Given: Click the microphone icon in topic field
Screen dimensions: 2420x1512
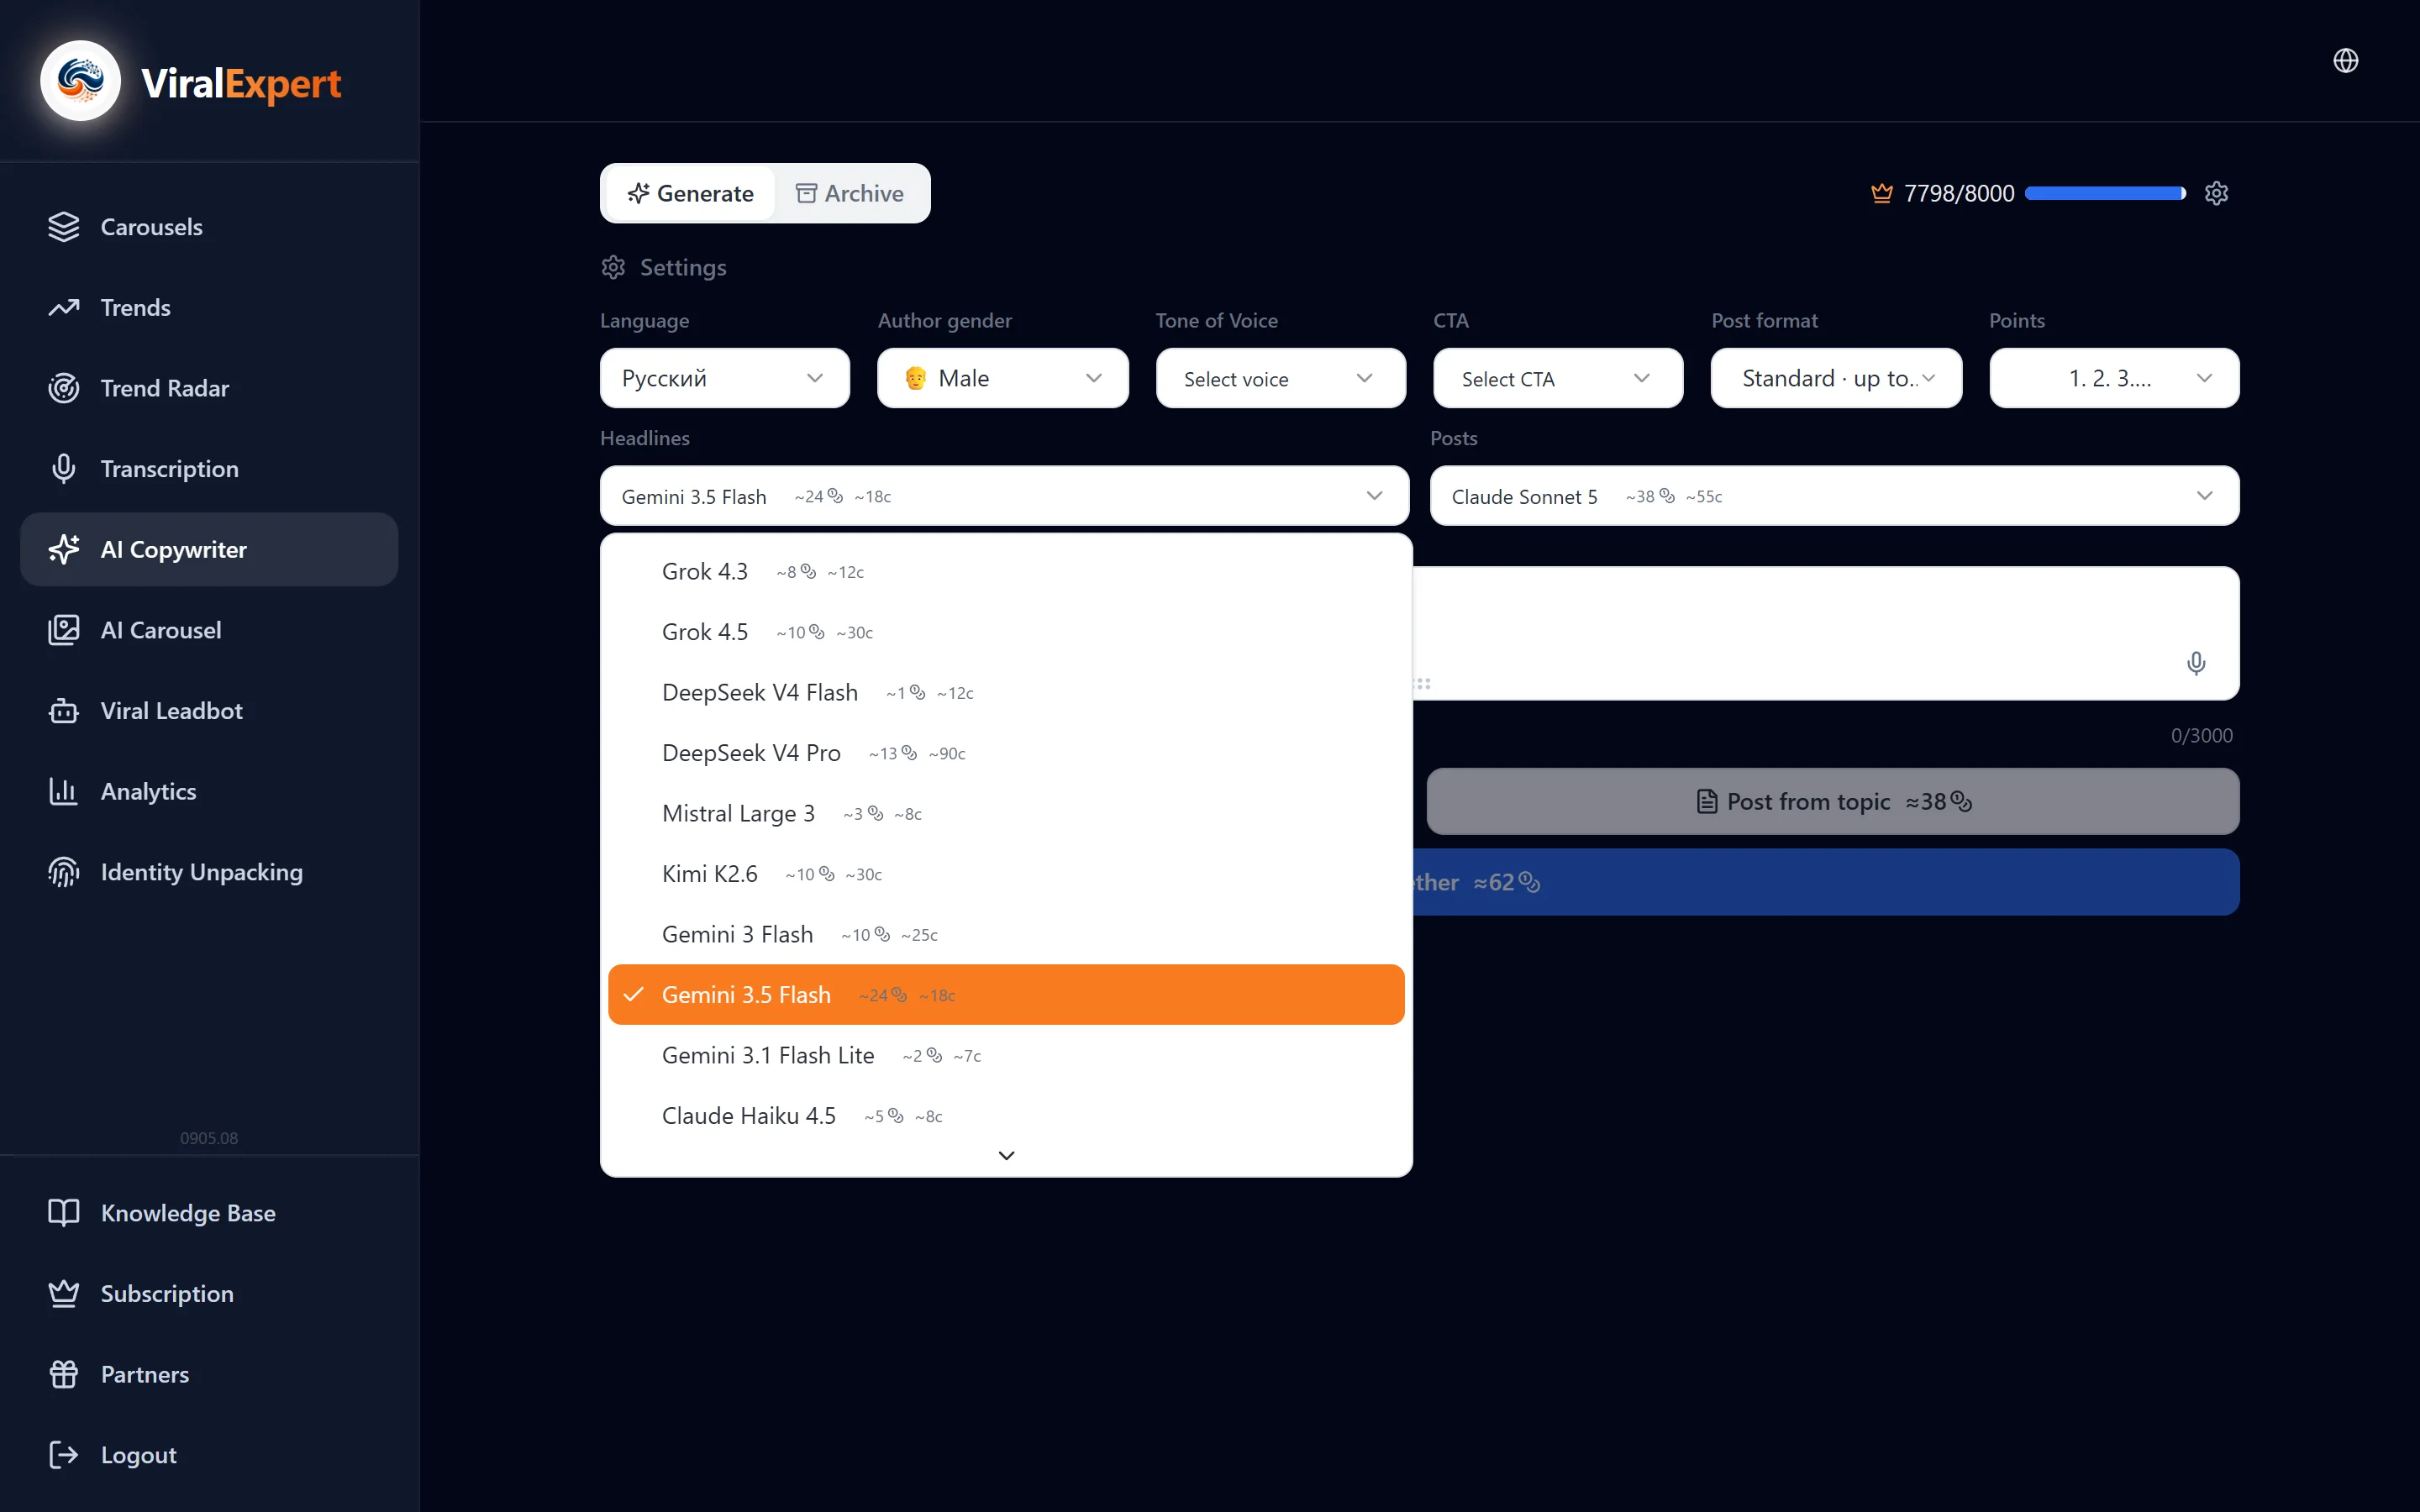Looking at the screenshot, I should click(x=2195, y=663).
